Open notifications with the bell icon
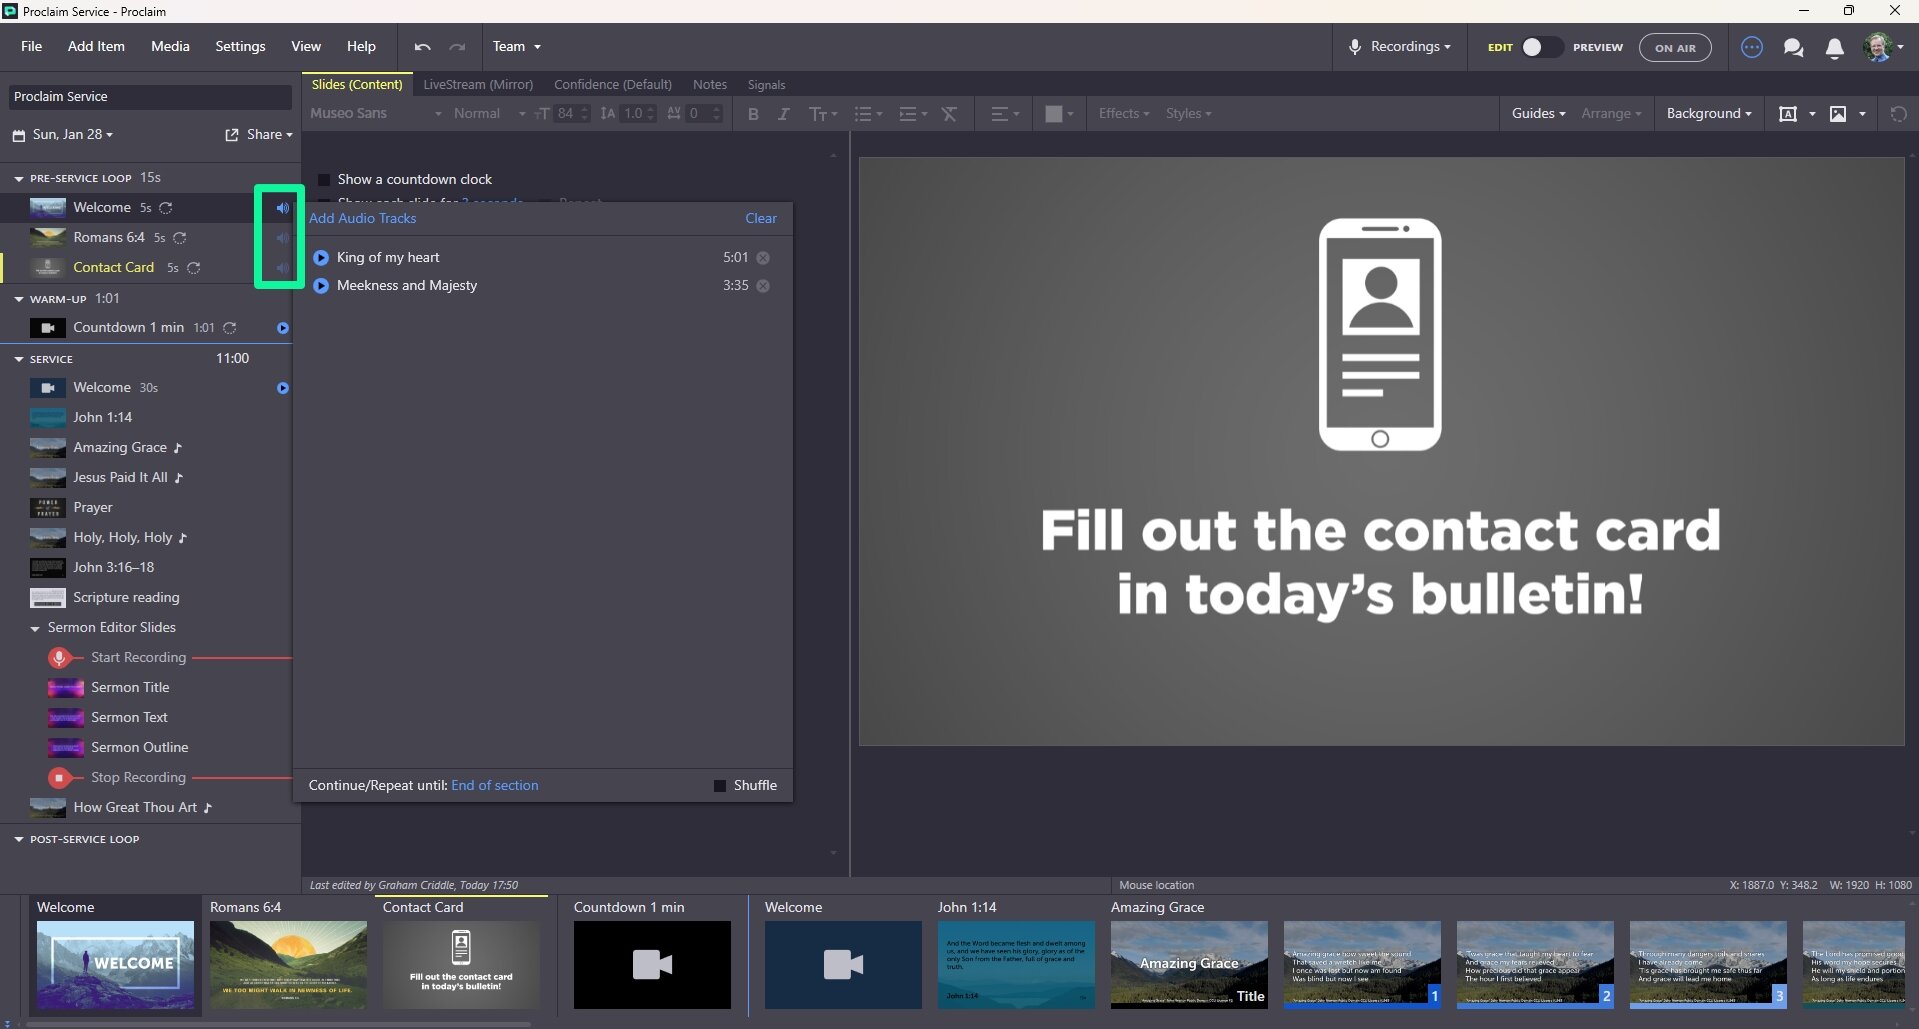The image size is (1919, 1029). (x=1835, y=47)
